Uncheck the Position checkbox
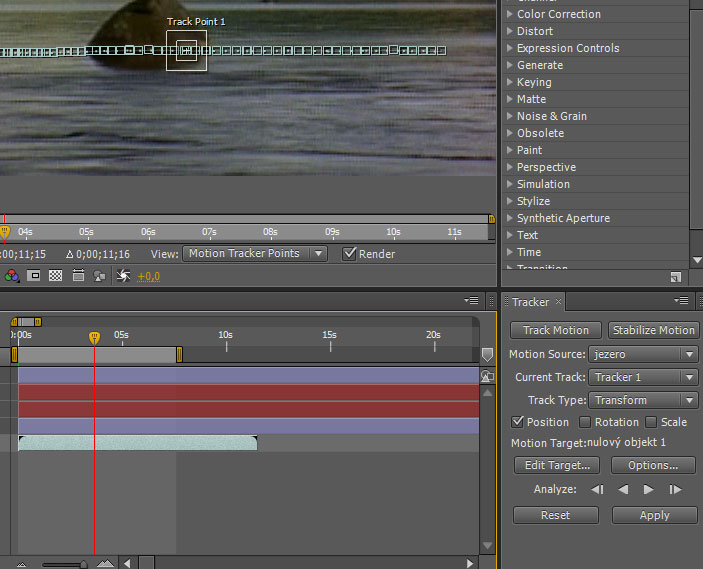 click(517, 422)
